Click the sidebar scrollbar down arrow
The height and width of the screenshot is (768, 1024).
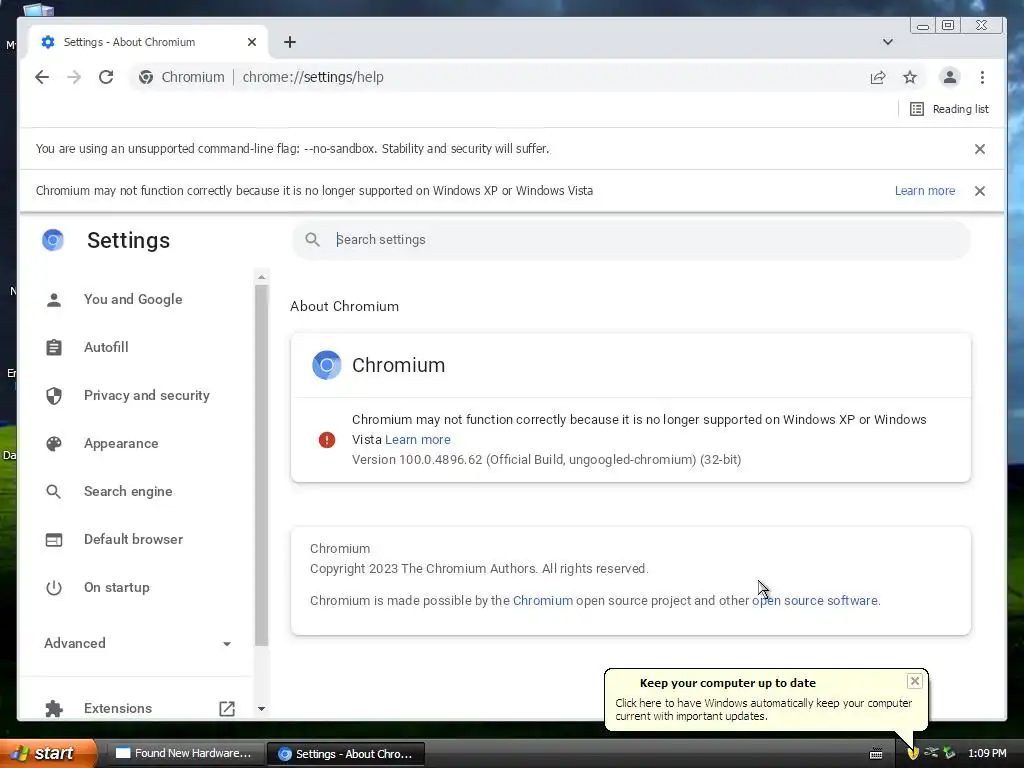click(261, 709)
